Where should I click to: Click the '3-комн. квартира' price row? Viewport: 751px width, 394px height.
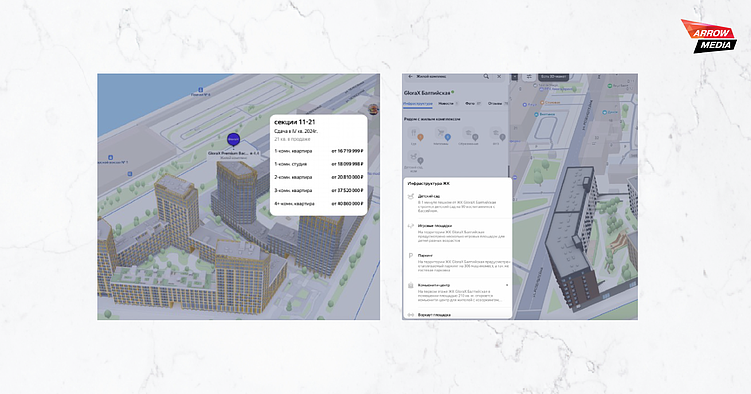pyautogui.click(x=319, y=191)
